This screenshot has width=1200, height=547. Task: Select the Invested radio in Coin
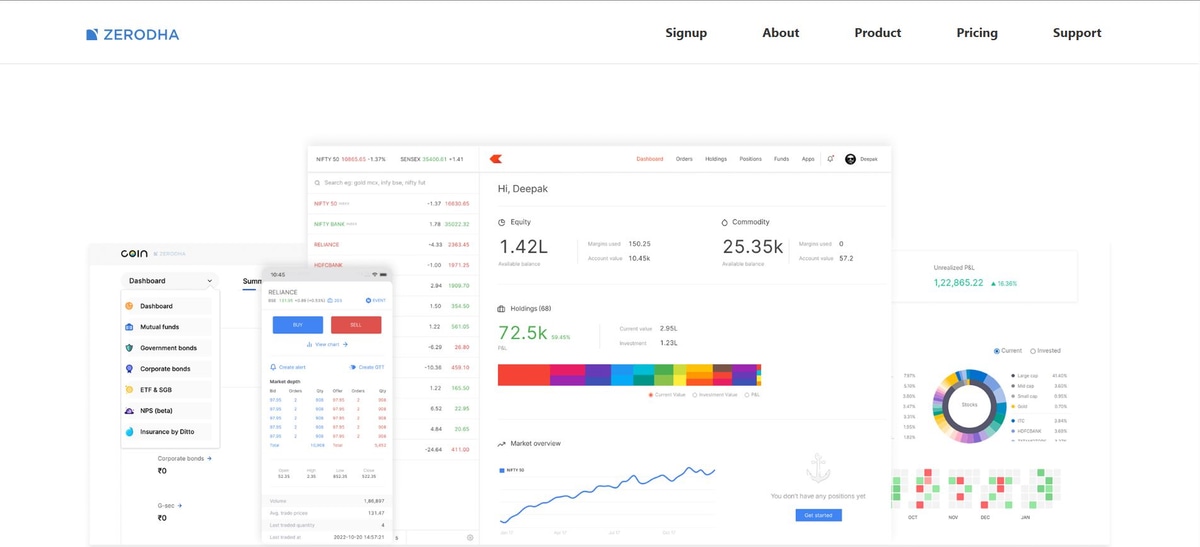1033,351
